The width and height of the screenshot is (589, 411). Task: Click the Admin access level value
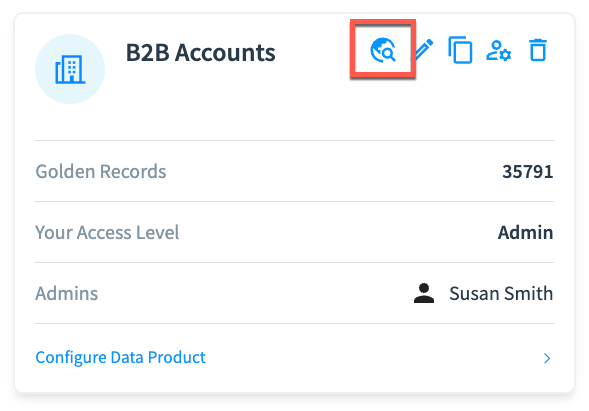tap(526, 233)
